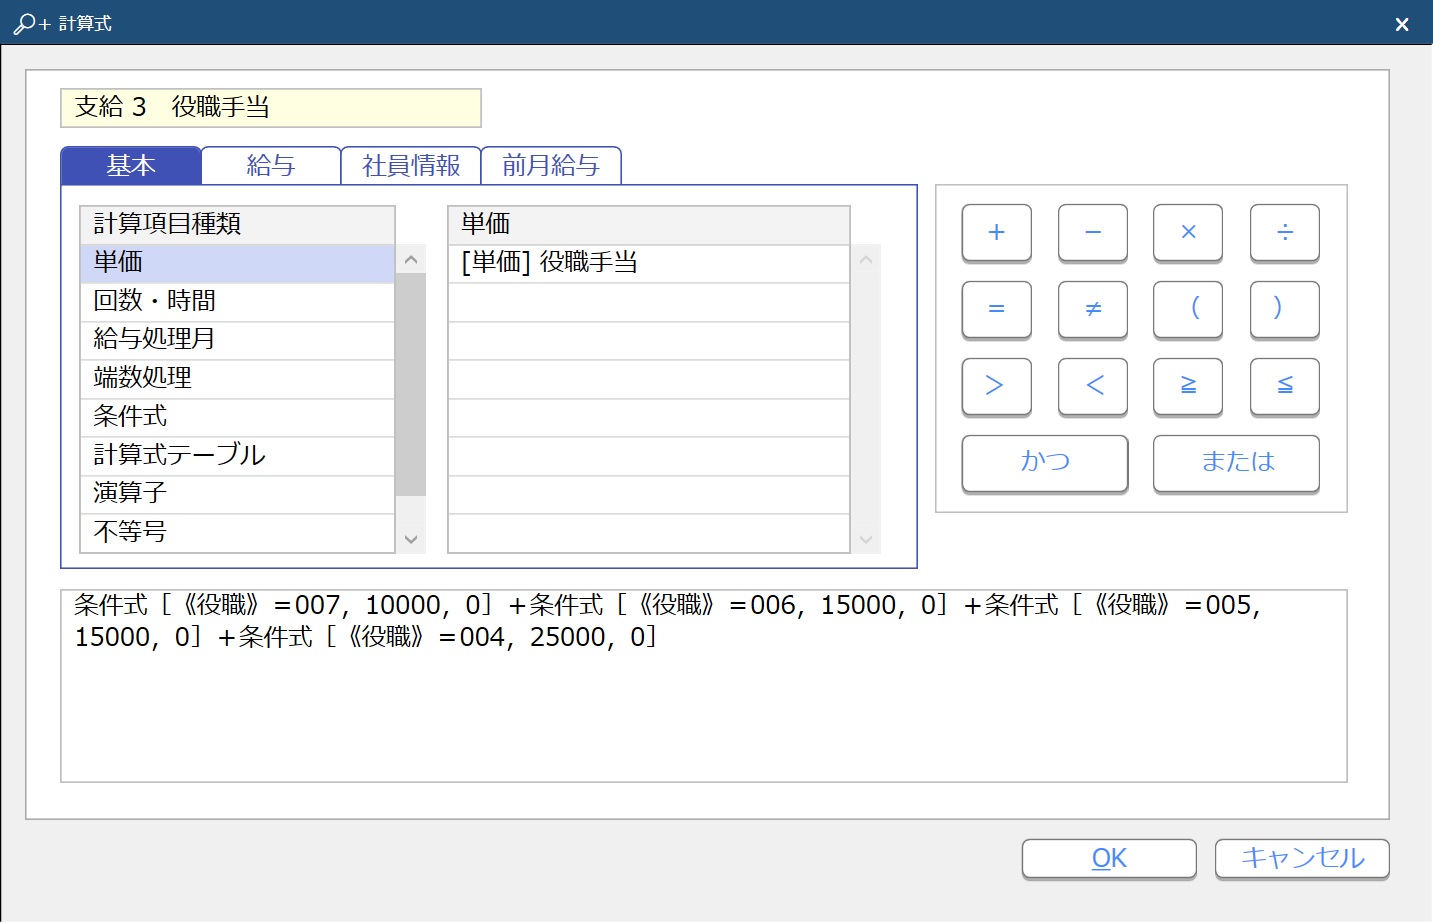Screen dimensions: 1433x923
Task: Click the または (OR) button
Action: pos(1236,462)
